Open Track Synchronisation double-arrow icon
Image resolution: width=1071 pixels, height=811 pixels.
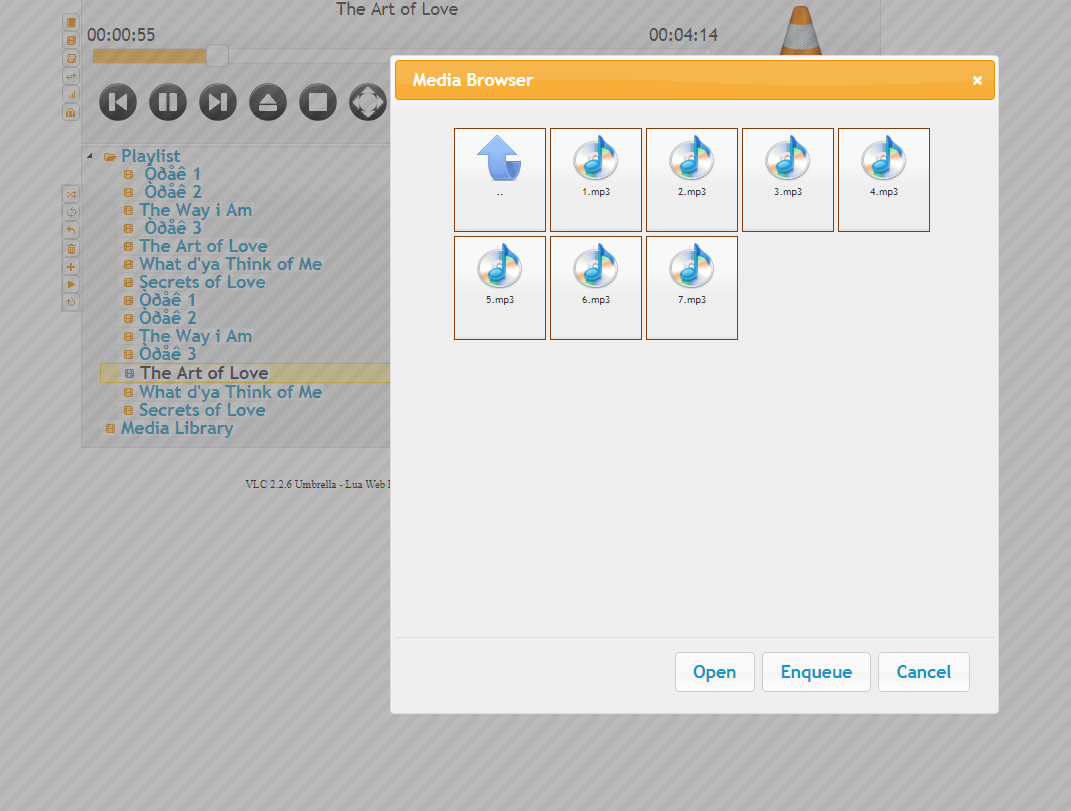(x=71, y=76)
